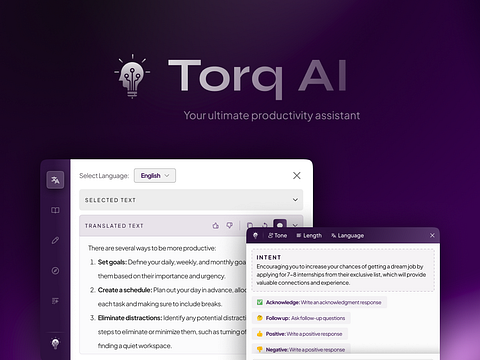
Task: Click the 'TRANSLATED TEXT' heading
Action: (114, 226)
